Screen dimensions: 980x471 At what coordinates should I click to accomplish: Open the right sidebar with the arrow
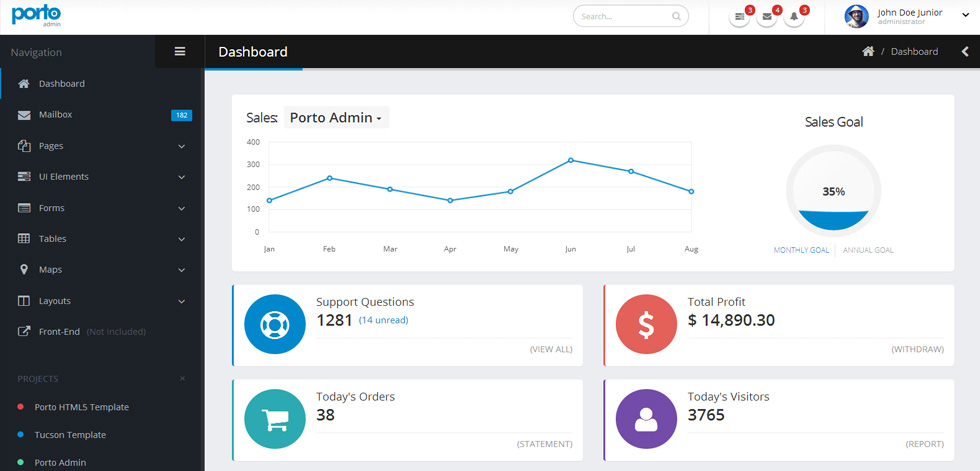pos(964,52)
